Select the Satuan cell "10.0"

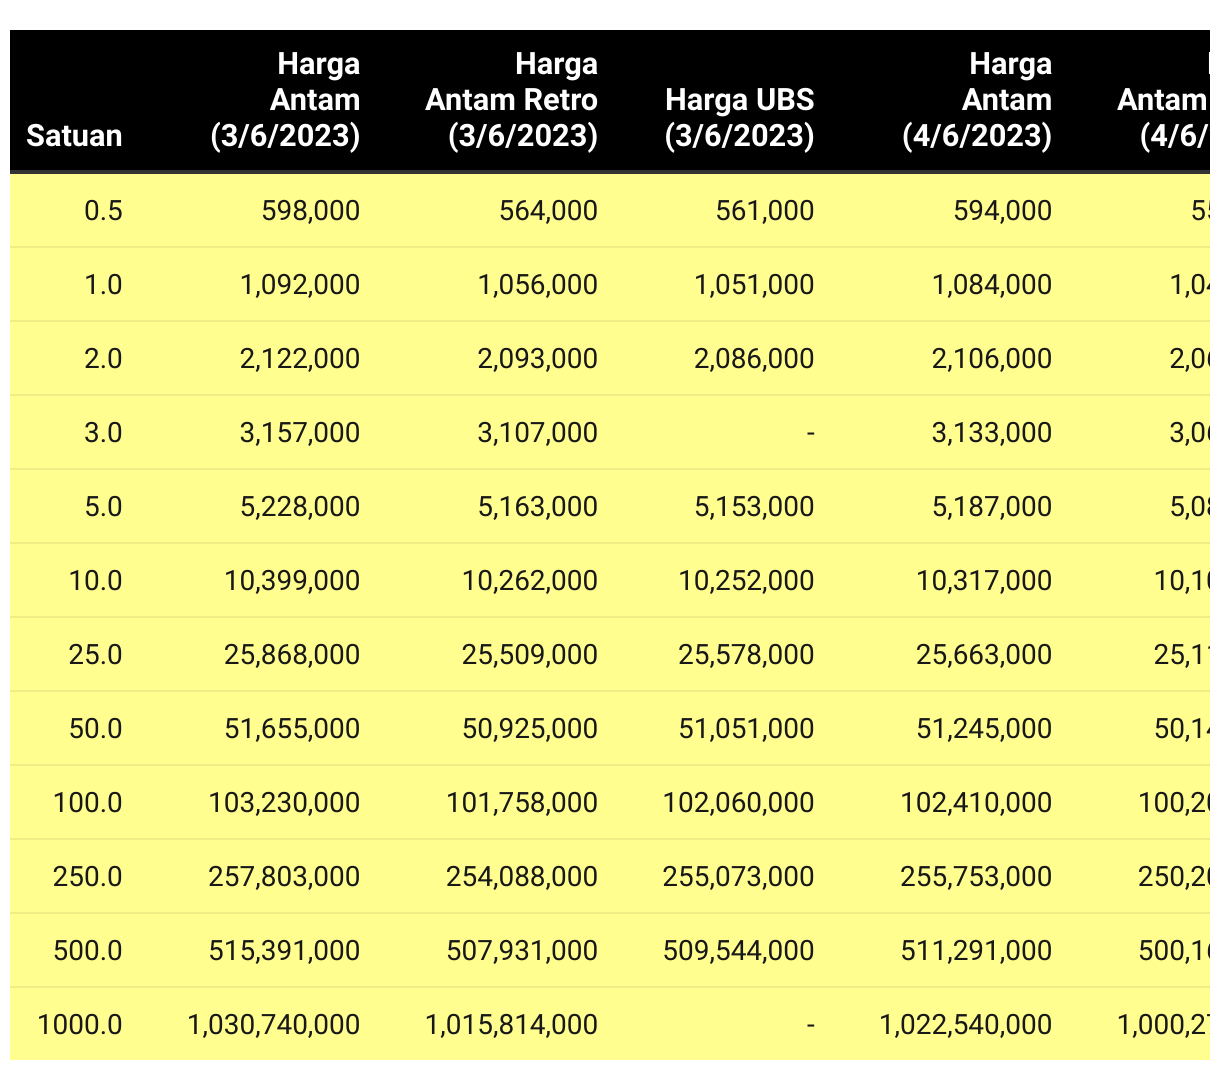point(96,580)
